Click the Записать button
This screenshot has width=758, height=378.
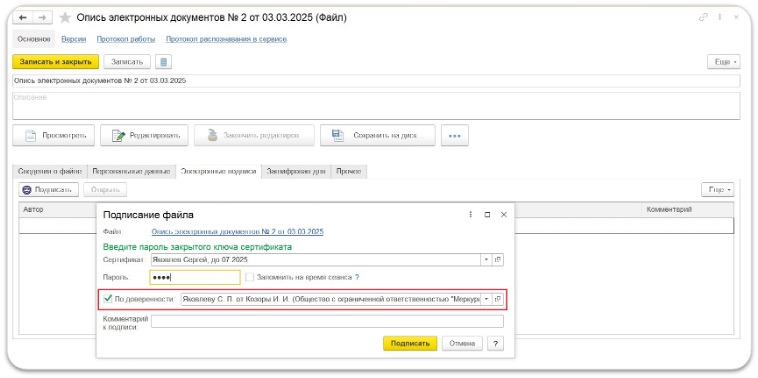click(127, 62)
